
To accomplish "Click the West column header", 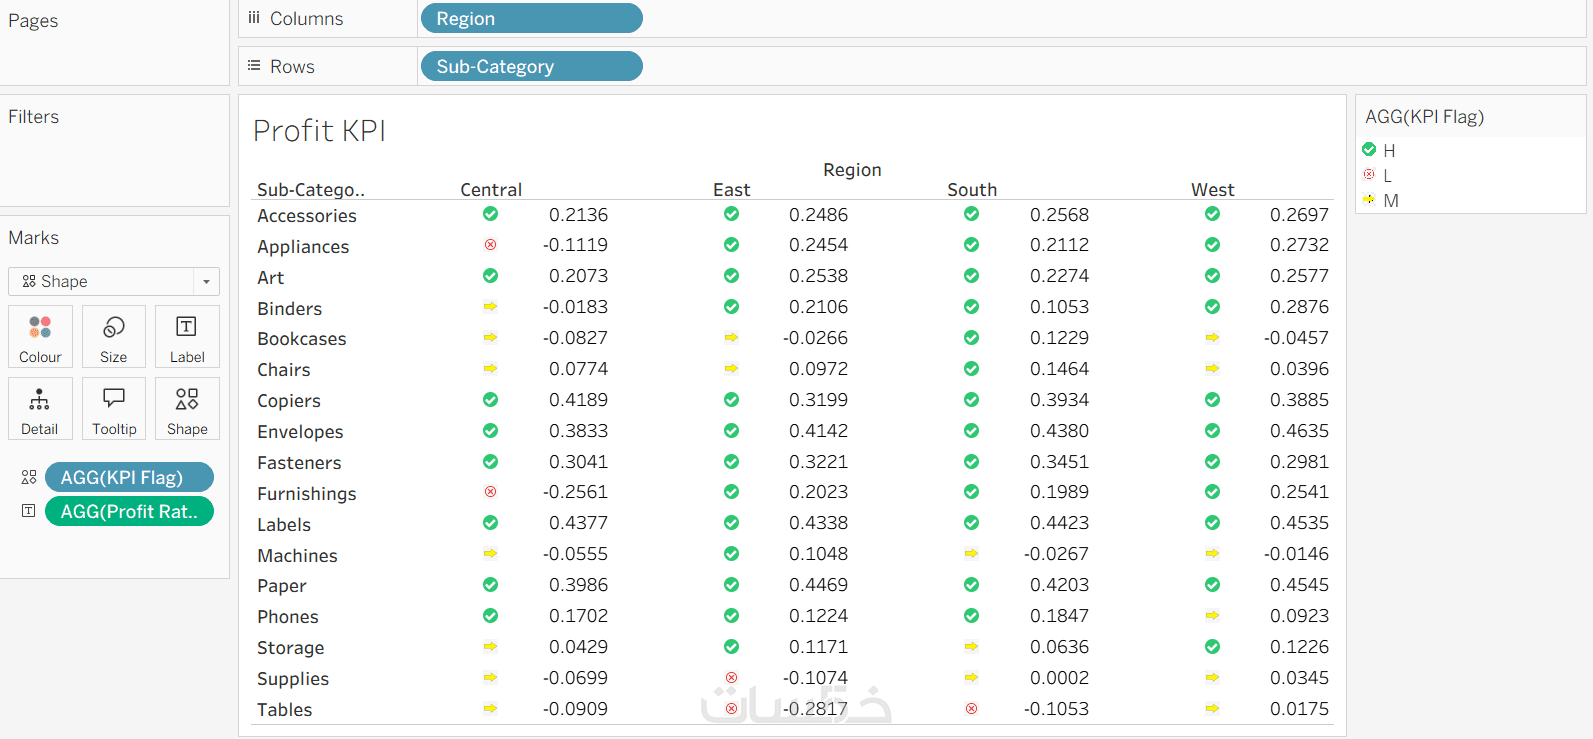I will pyautogui.click(x=1212, y=190).
